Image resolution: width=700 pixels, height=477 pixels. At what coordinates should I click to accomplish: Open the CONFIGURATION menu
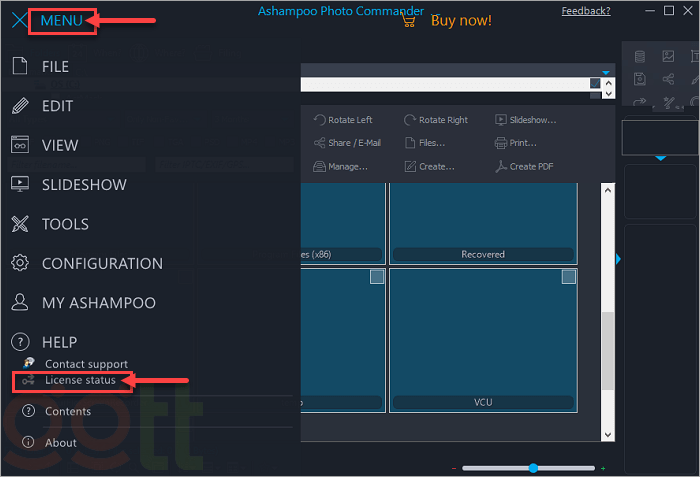tap(101, 263)
